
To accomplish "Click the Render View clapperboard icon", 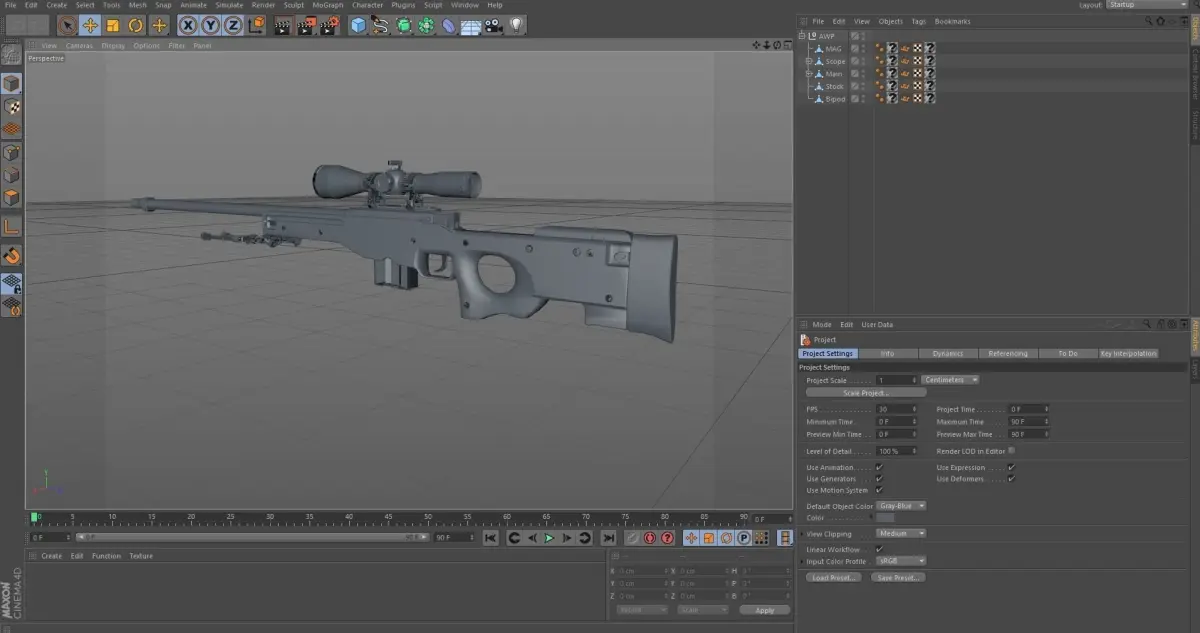I will pos(283,25).
